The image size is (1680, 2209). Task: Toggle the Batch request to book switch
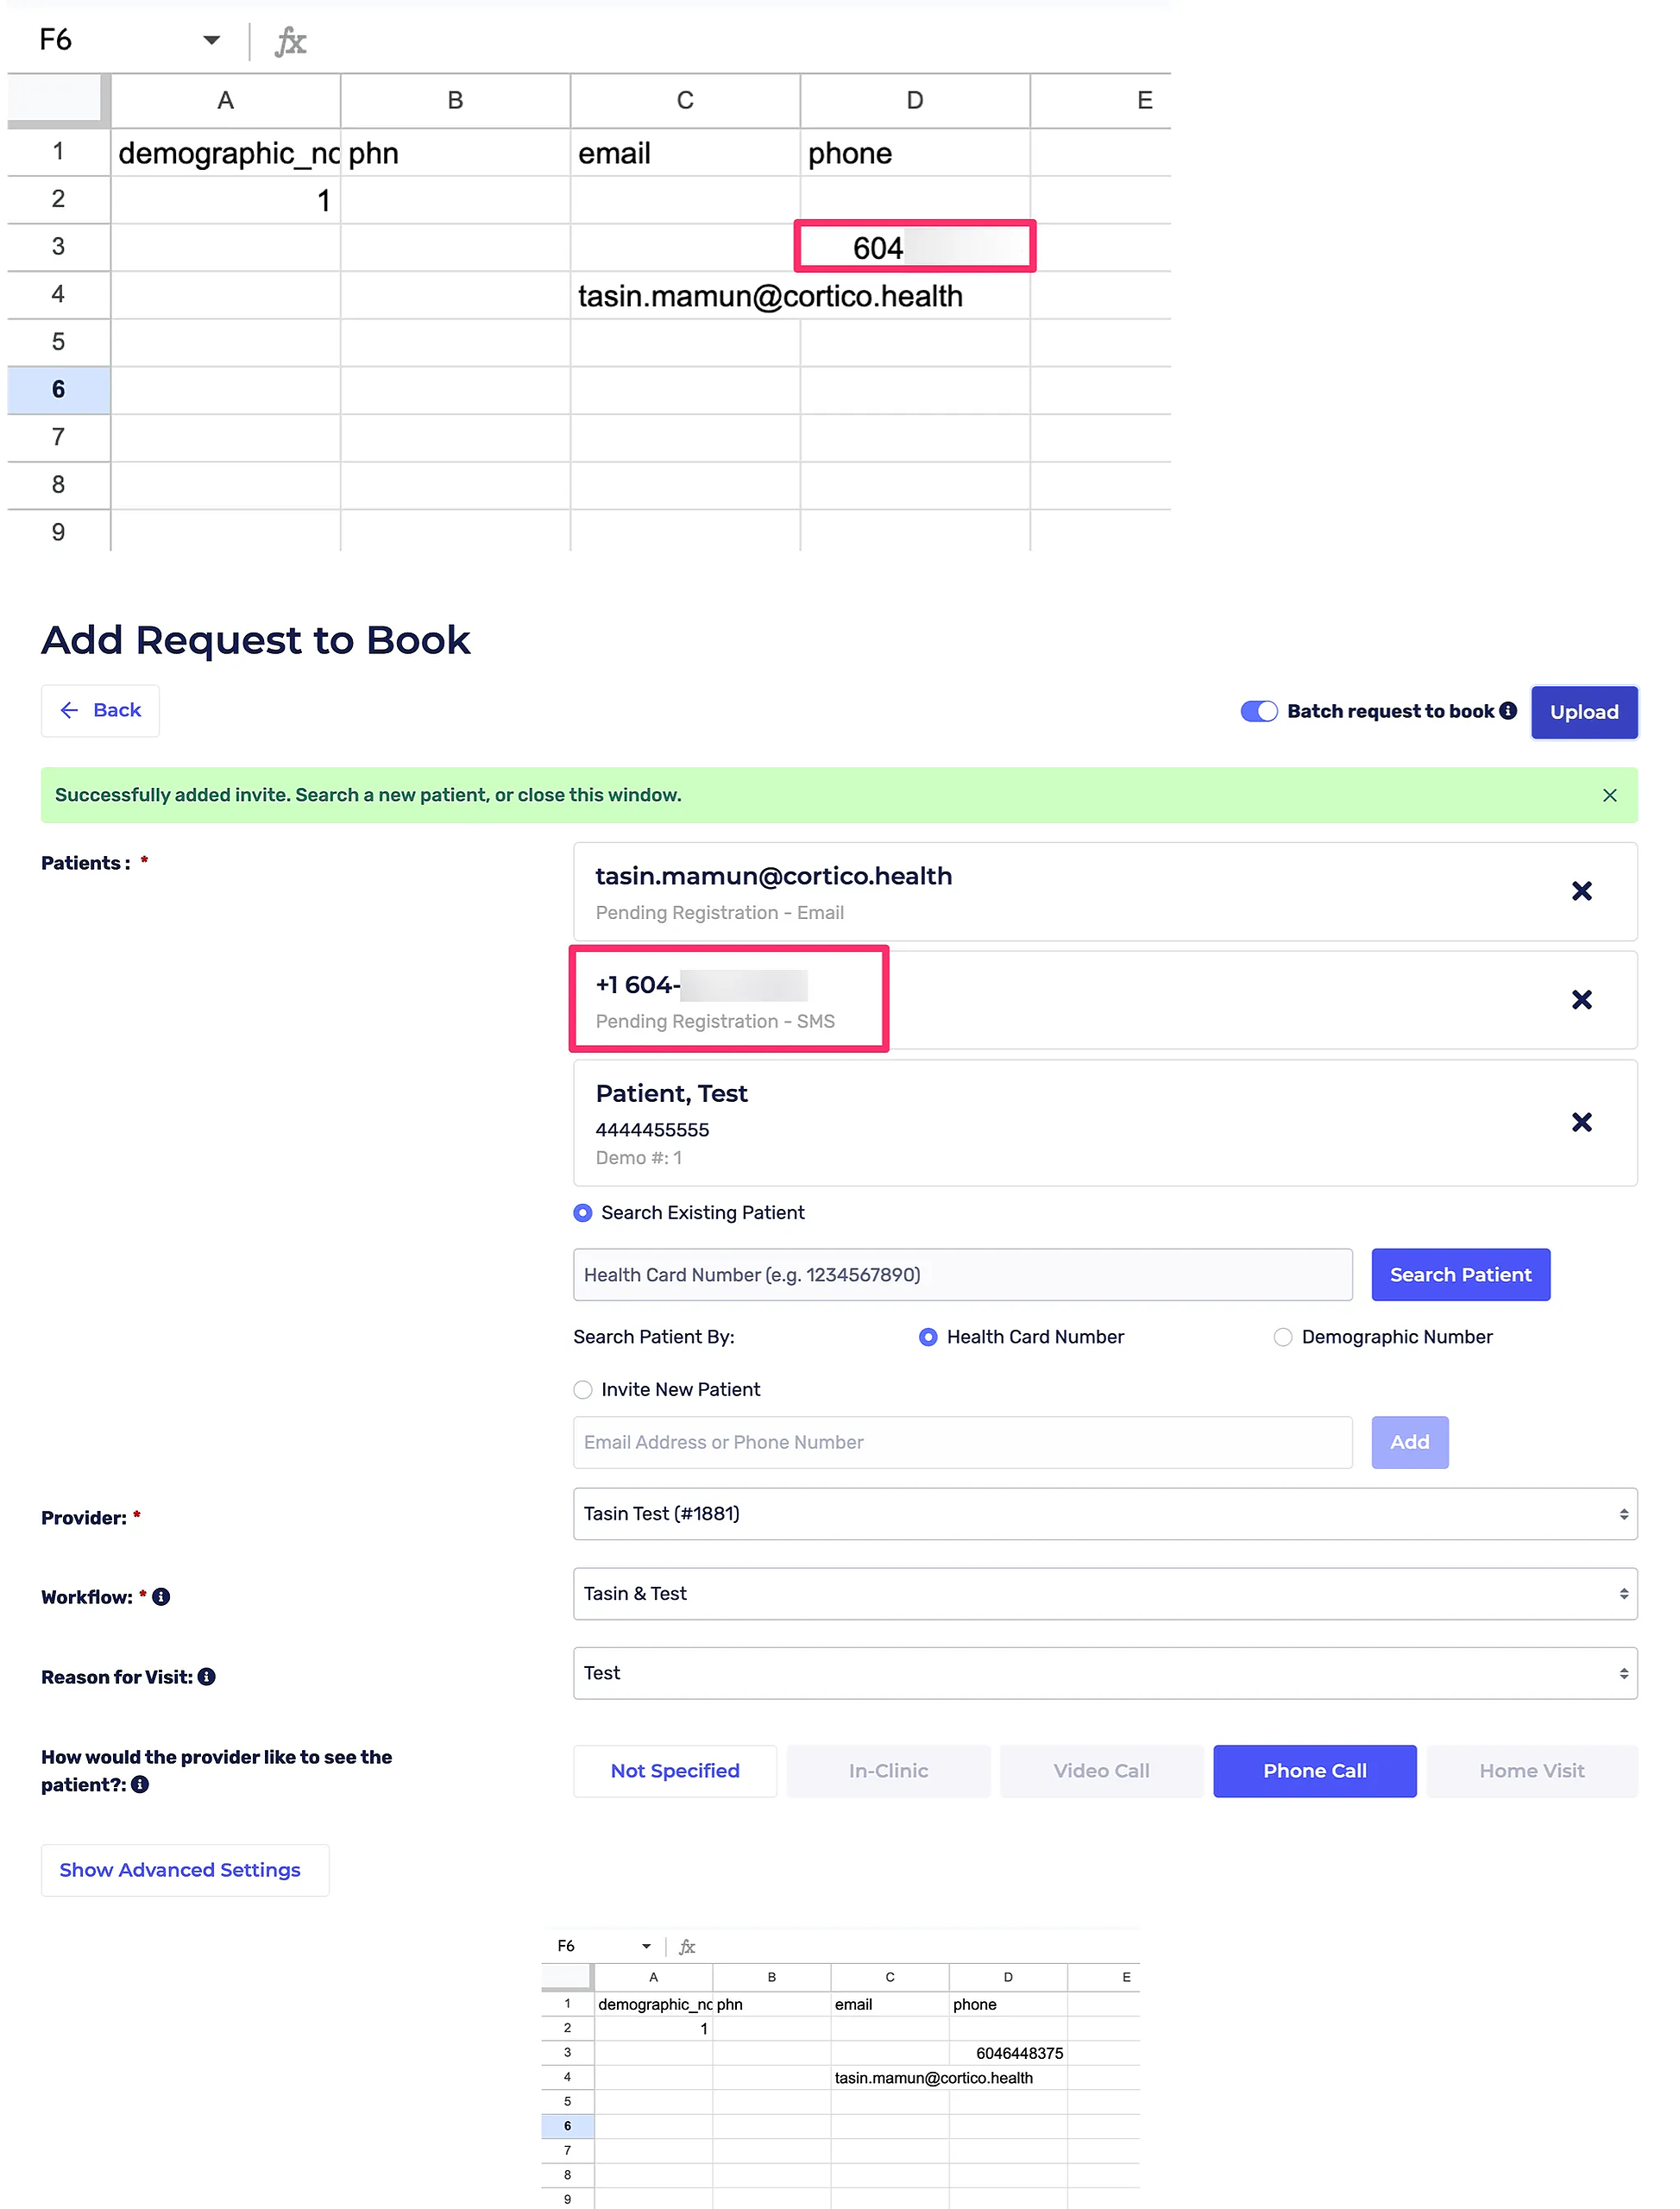point(1258,711)
